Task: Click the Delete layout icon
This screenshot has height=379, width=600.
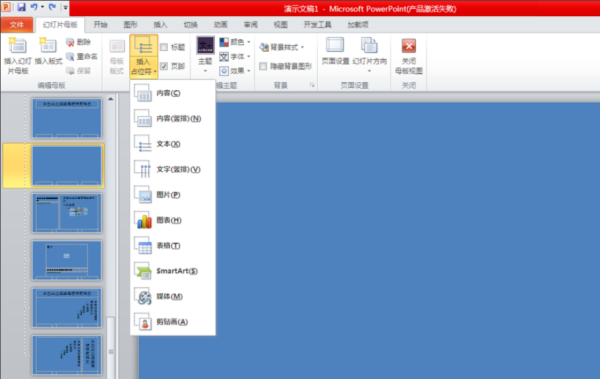Action: point(70,42)
